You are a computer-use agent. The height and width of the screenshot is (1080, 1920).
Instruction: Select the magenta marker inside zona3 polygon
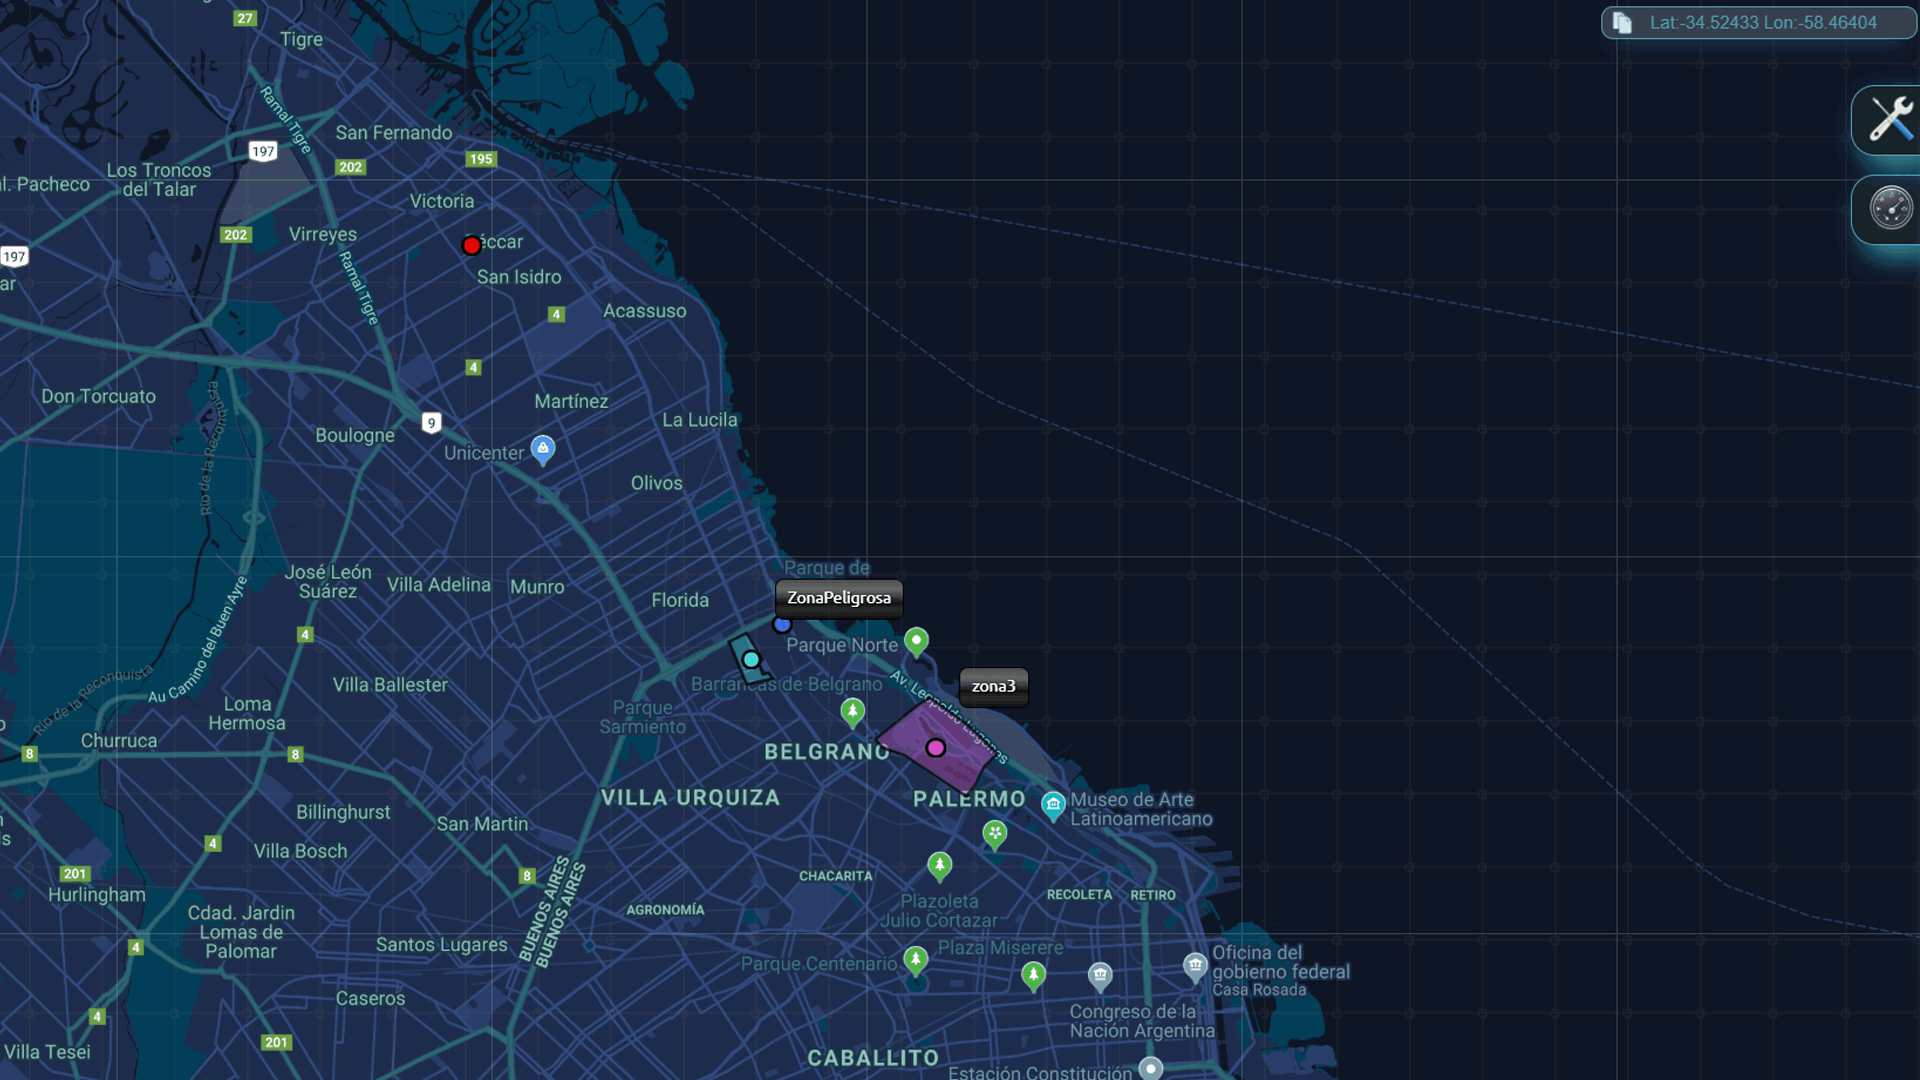[935, 748]
